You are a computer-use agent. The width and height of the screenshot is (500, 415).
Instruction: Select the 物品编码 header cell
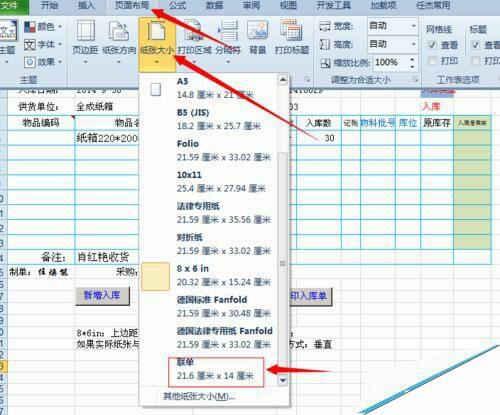click(x=41, y=123)
